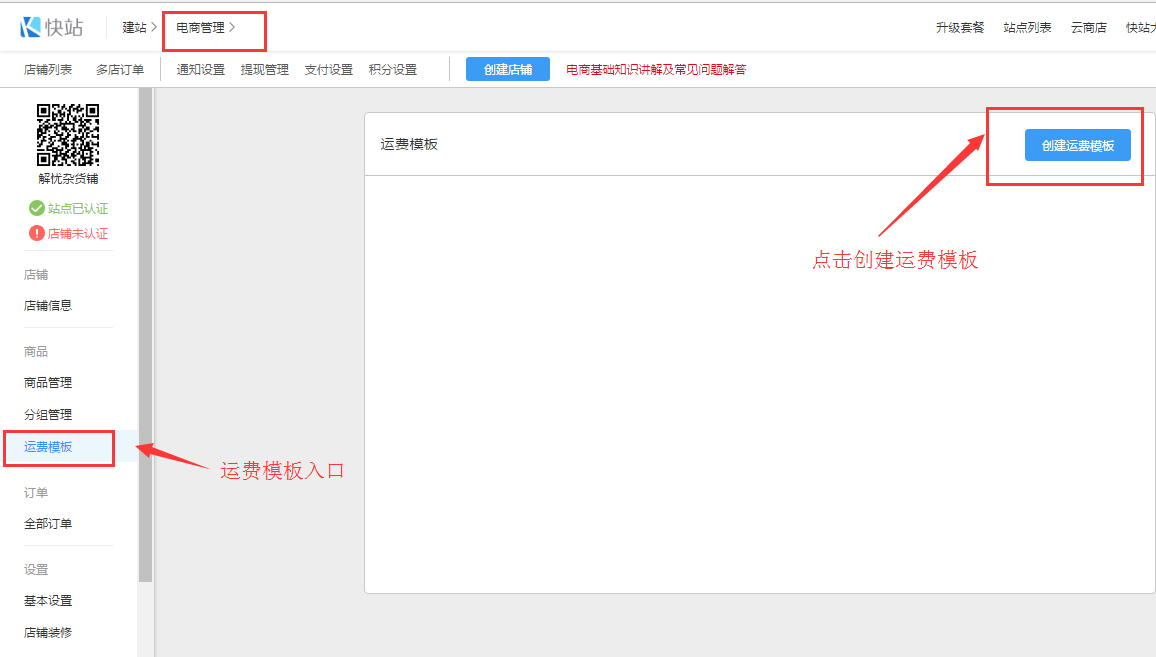1156x657 pixels.
Task: Click the 升级套餐 link in header
Action: tap(960, 28)
